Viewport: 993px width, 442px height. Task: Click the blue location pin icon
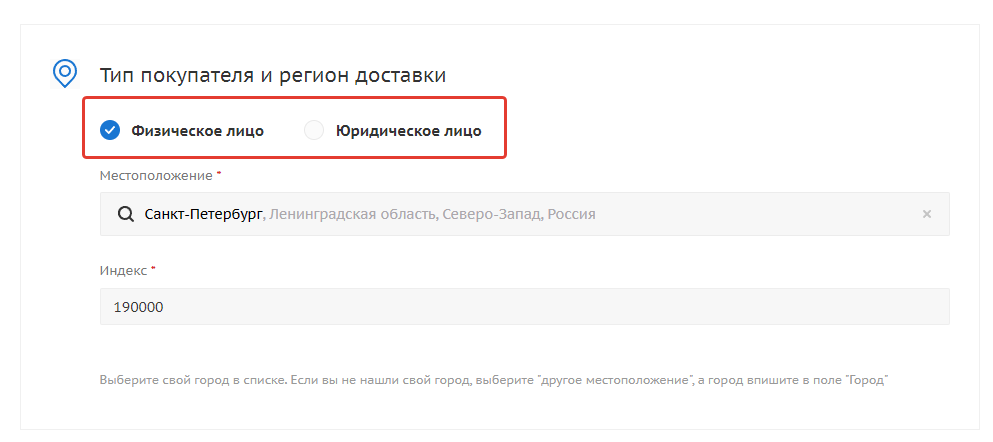pos(65,73)
